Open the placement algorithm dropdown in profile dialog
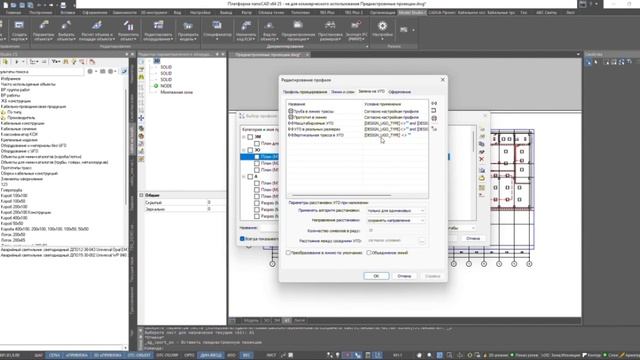This screenshot has width=640, height=360. pos(396,211)
